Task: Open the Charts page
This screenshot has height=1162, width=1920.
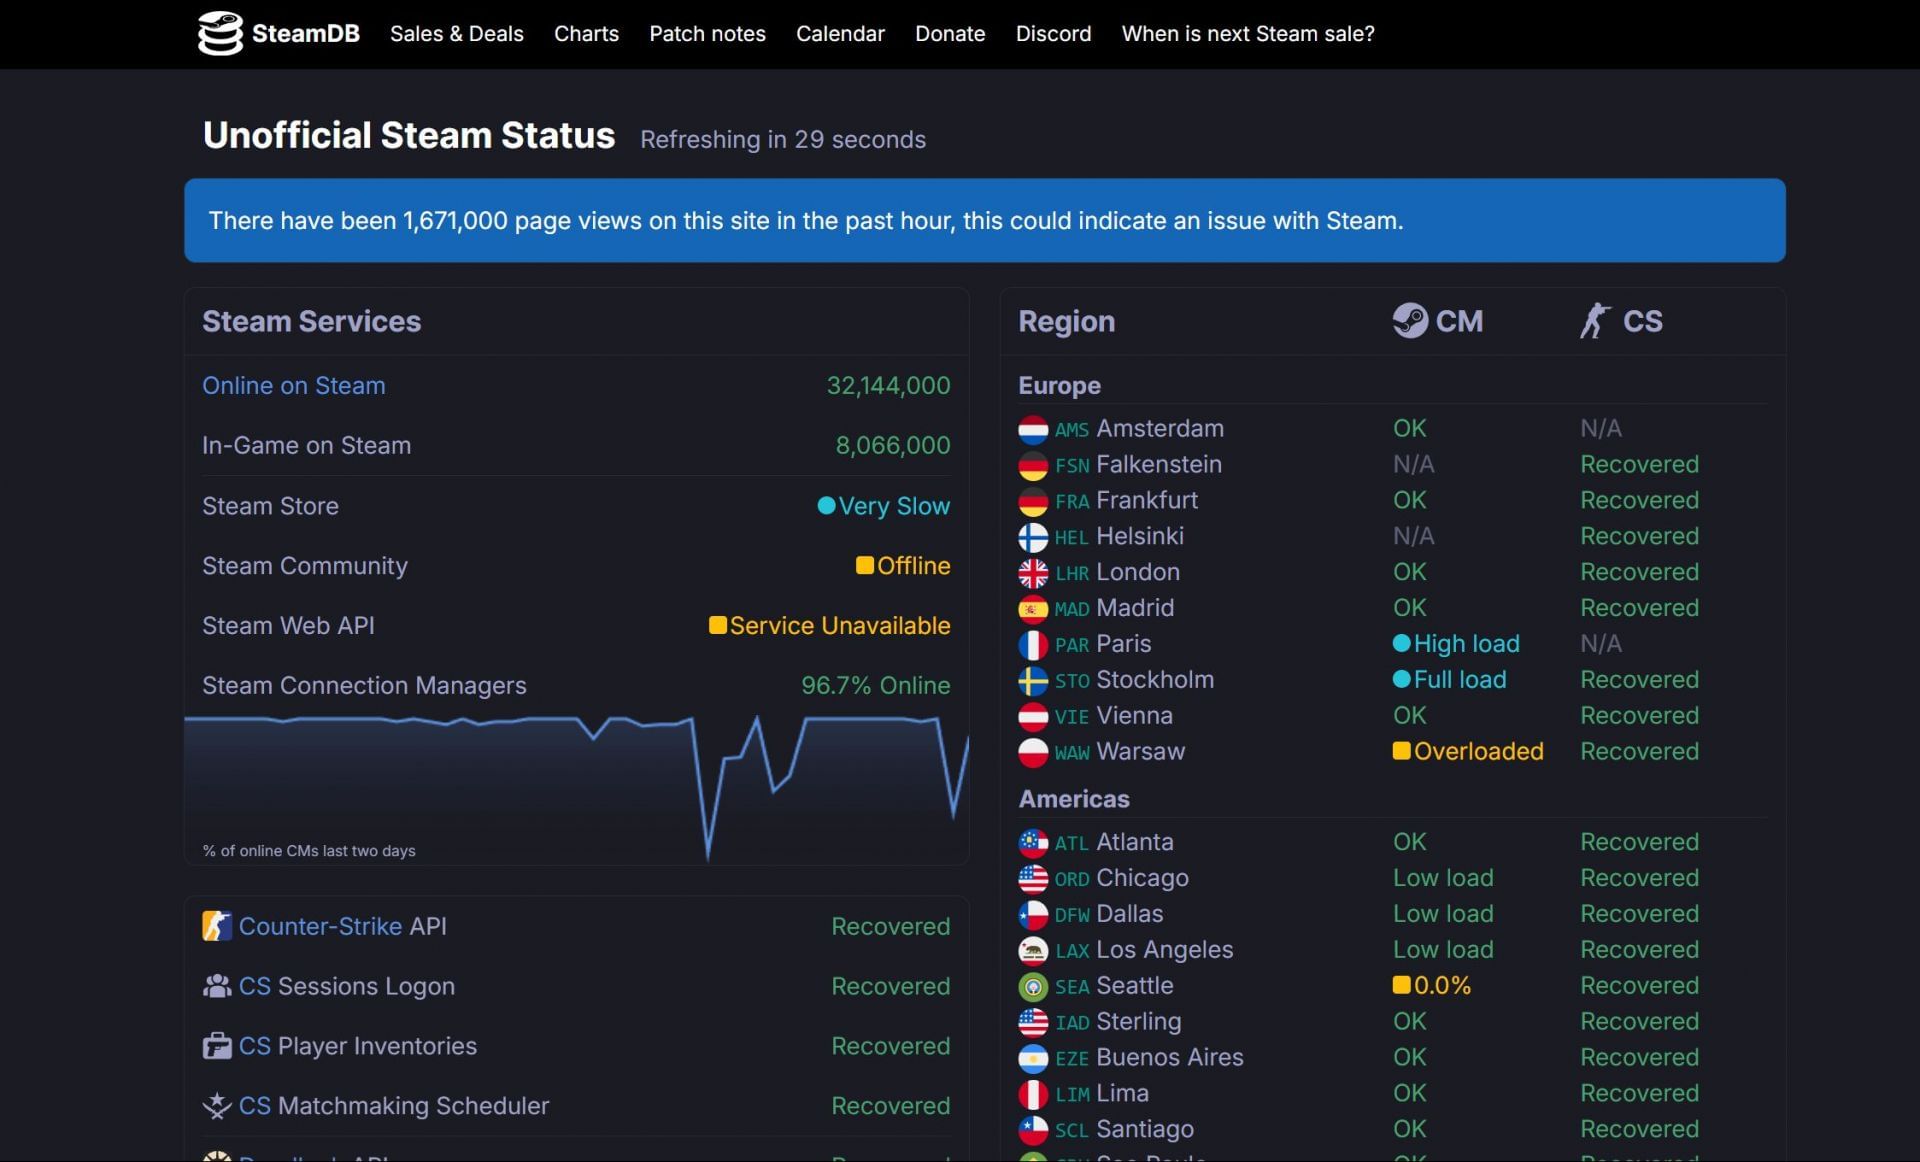Action: (586, 34)
